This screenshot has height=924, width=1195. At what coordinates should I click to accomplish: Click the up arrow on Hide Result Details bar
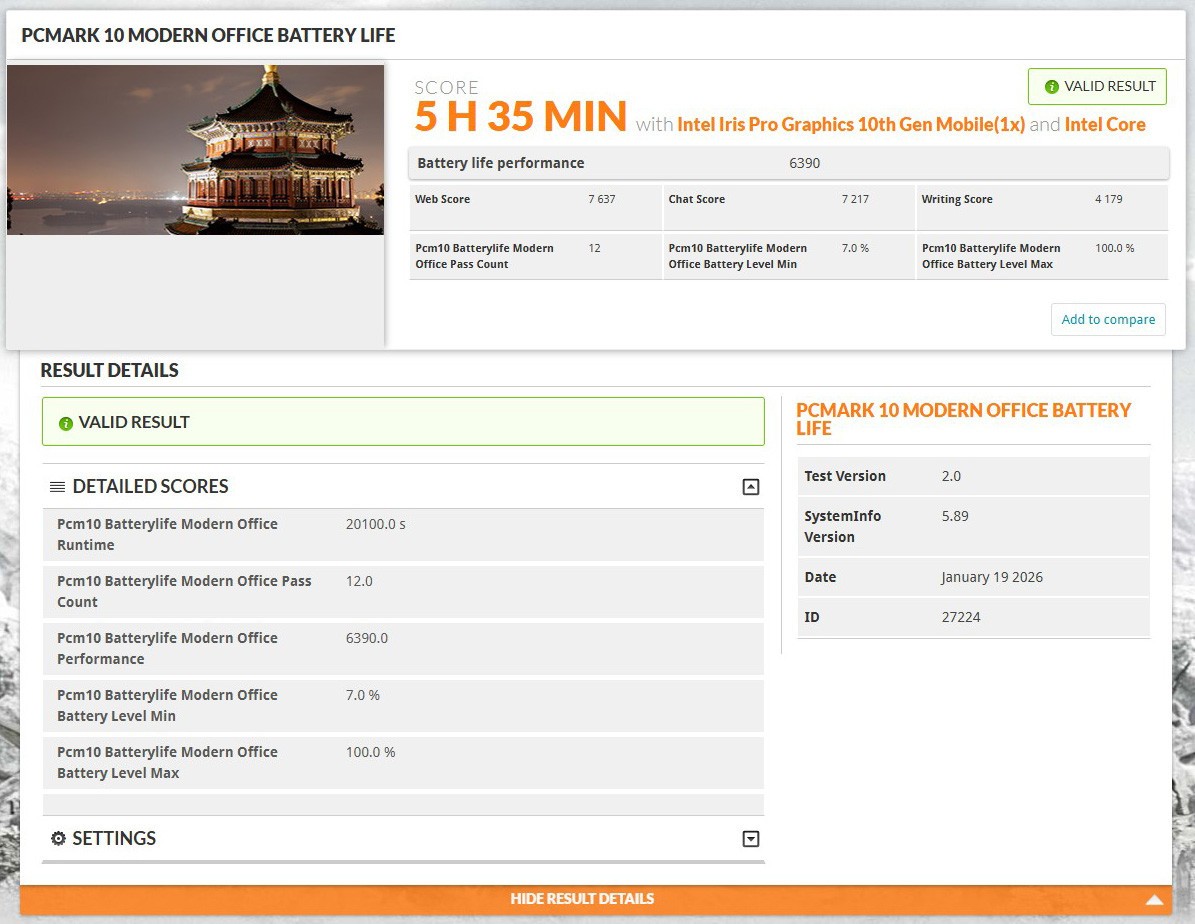point(1154,900)
